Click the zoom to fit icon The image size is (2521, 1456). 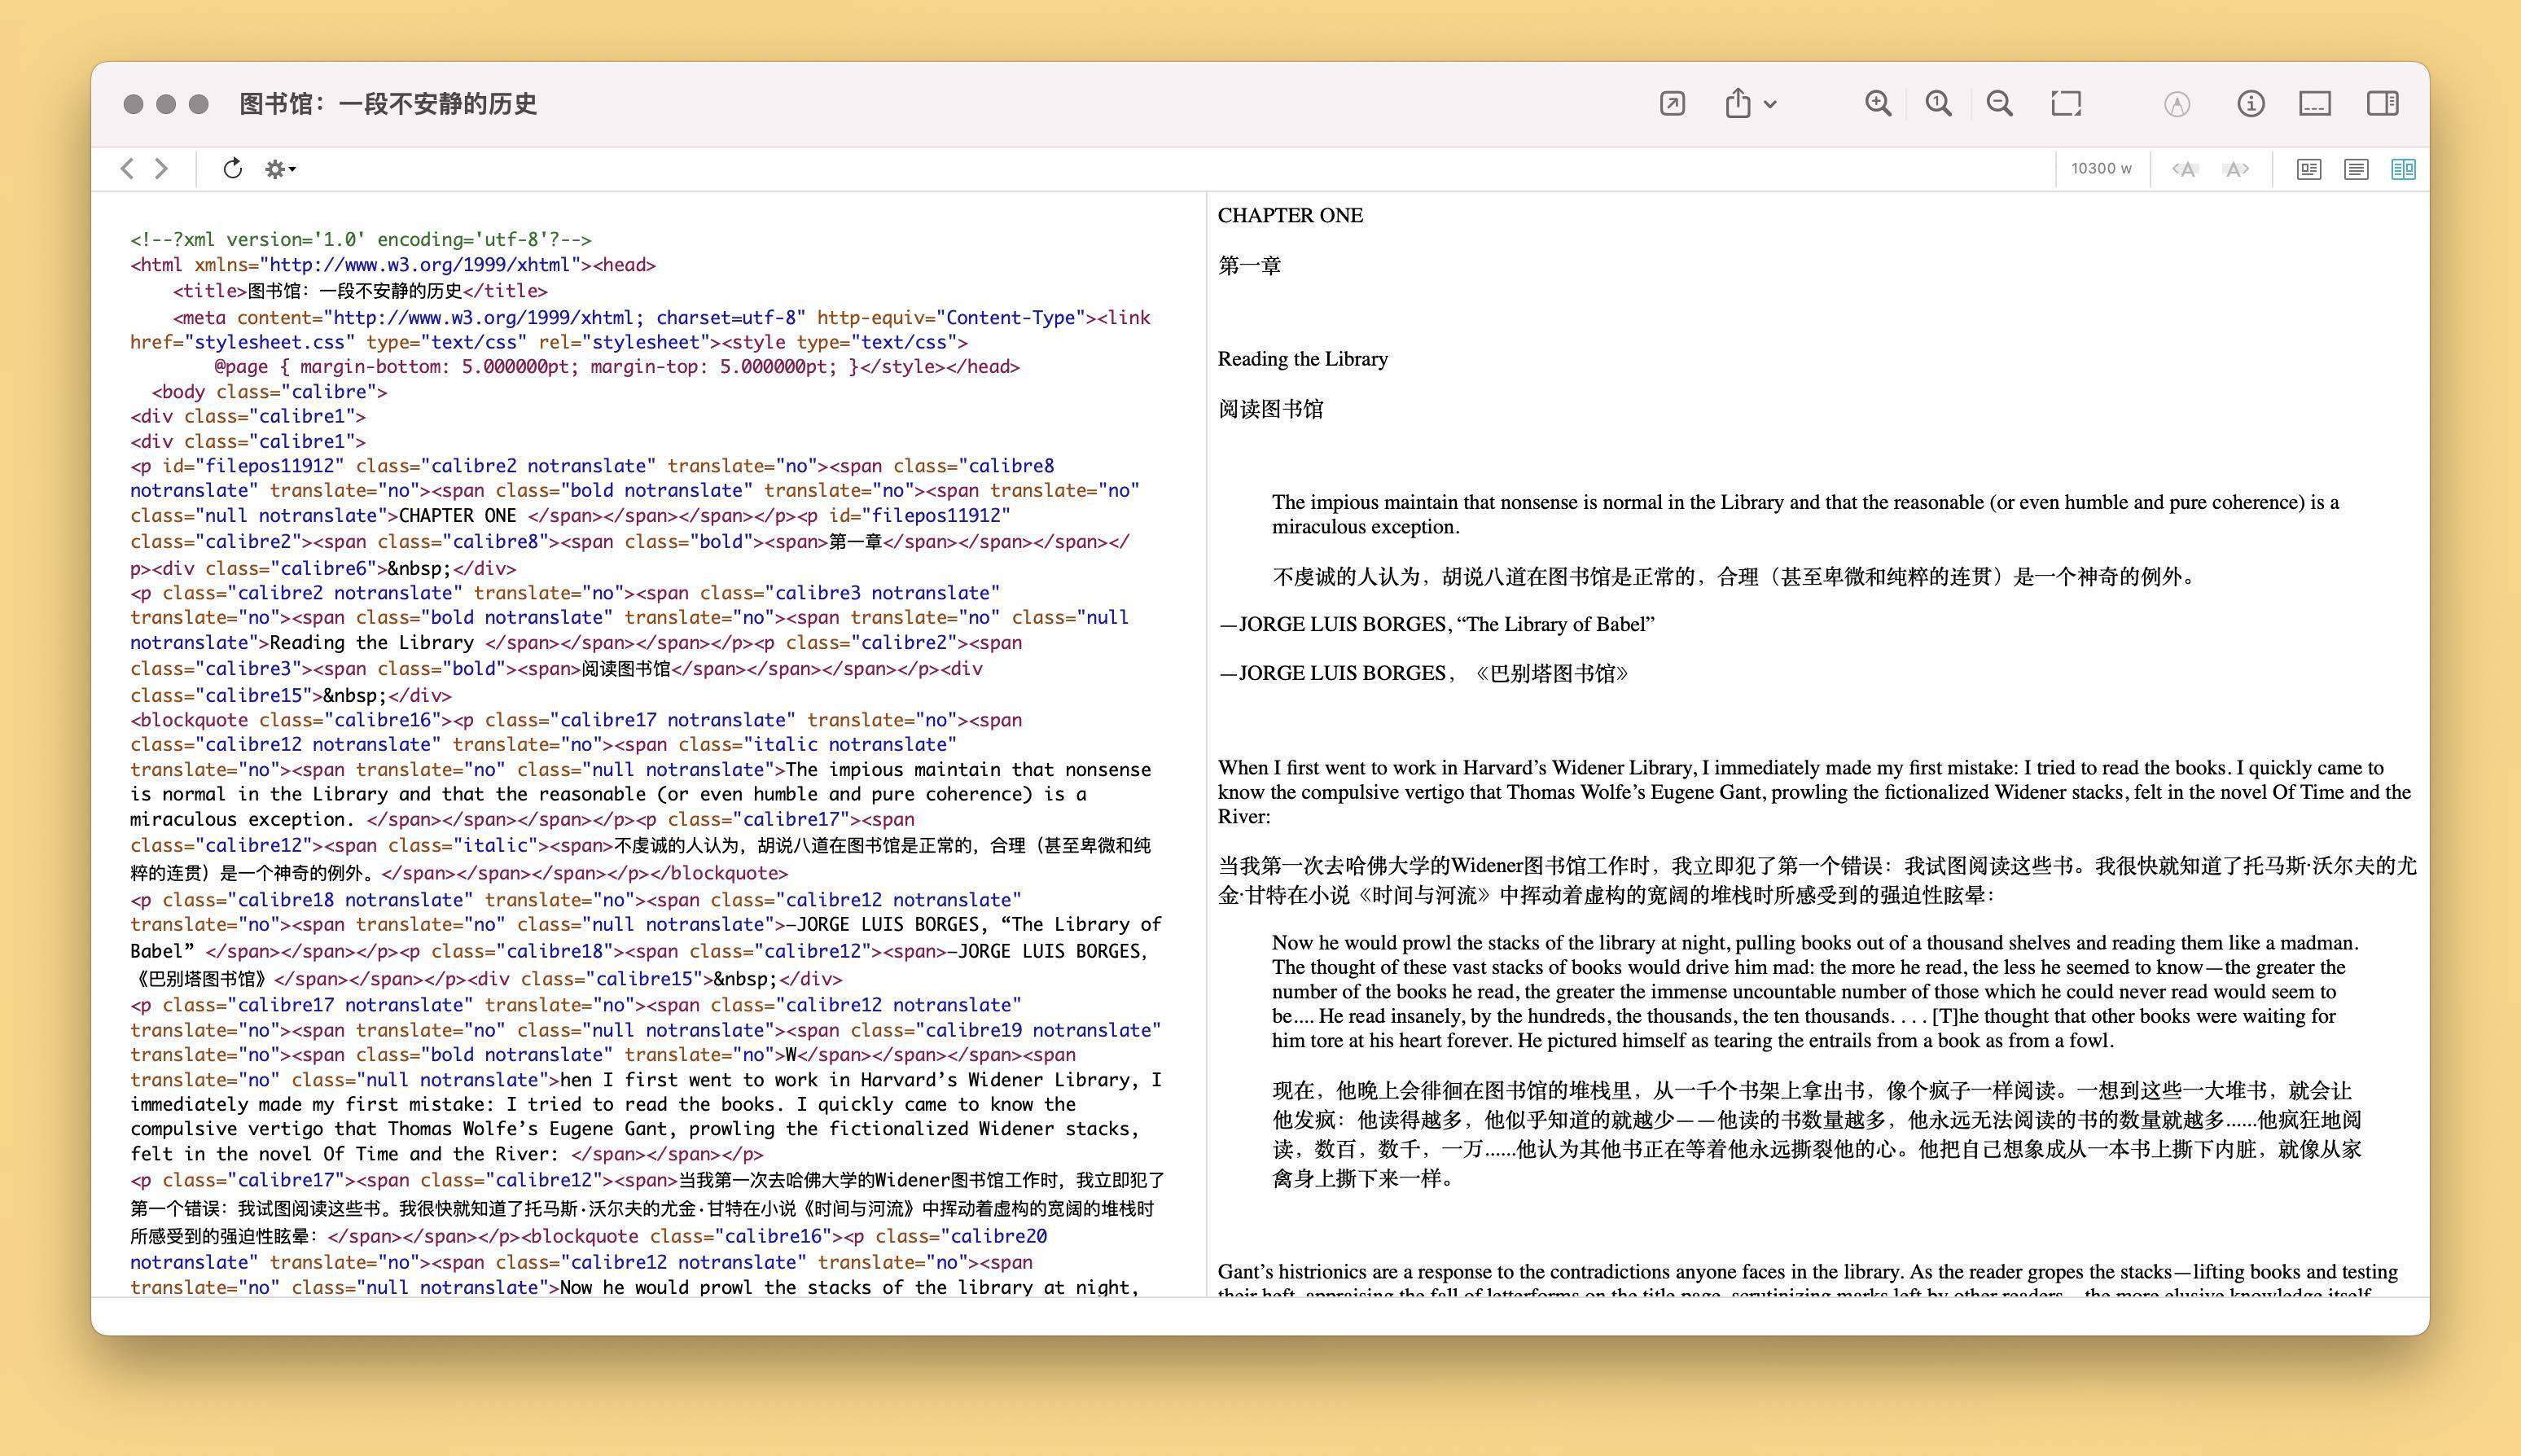(x=2066, y=104)
